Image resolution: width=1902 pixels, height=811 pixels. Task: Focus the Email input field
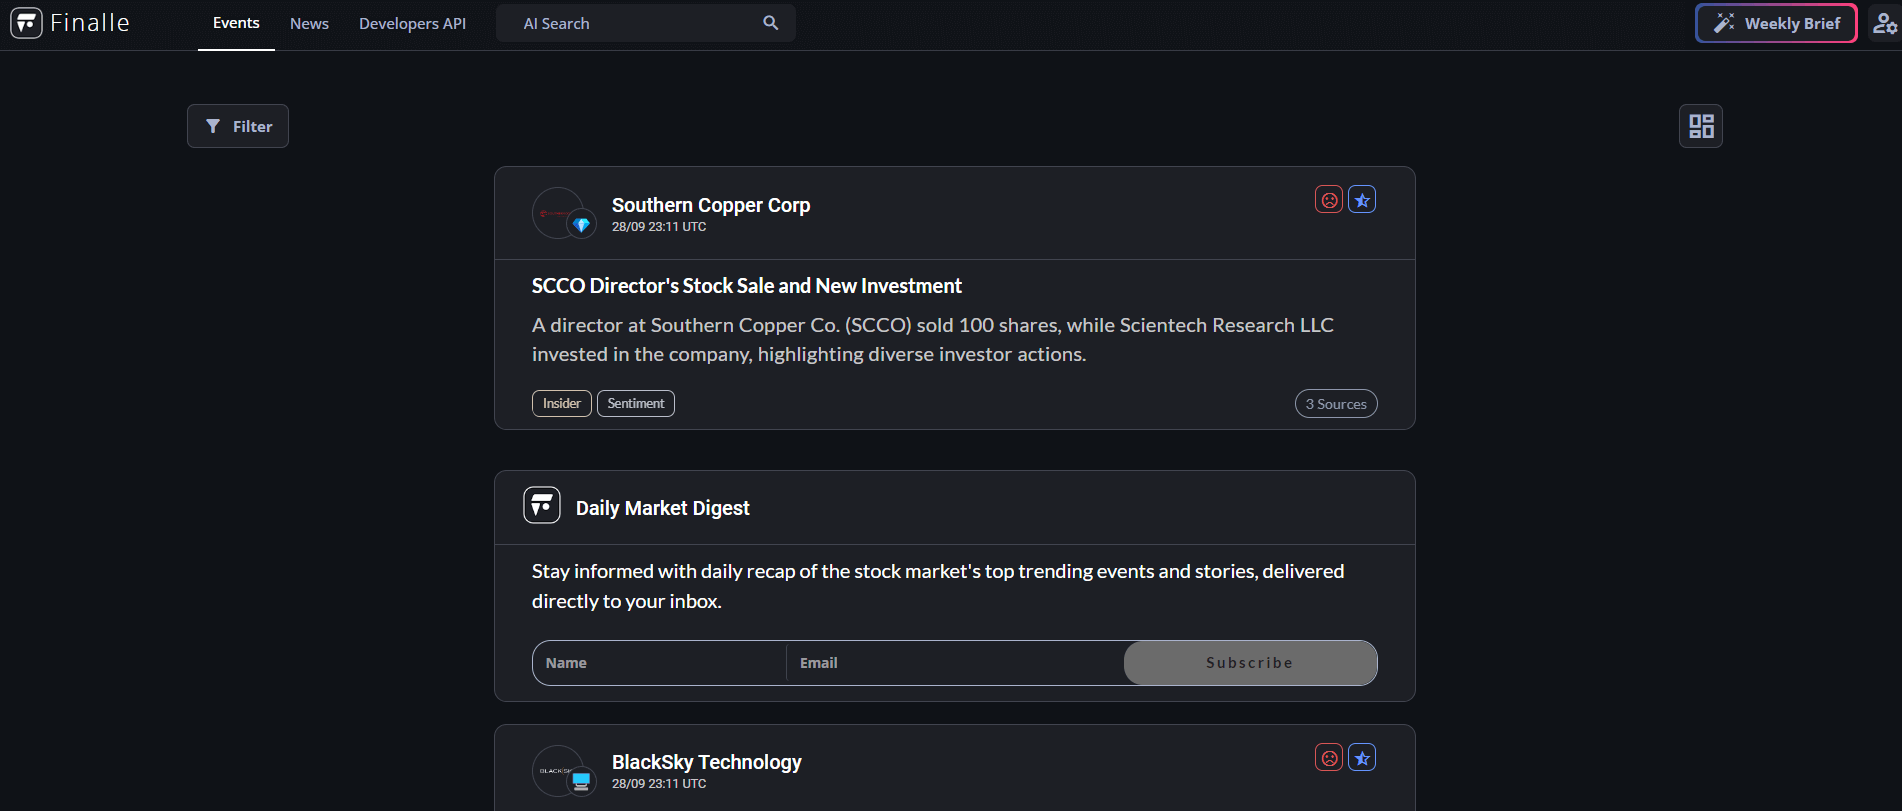click(x=955, y=663)
